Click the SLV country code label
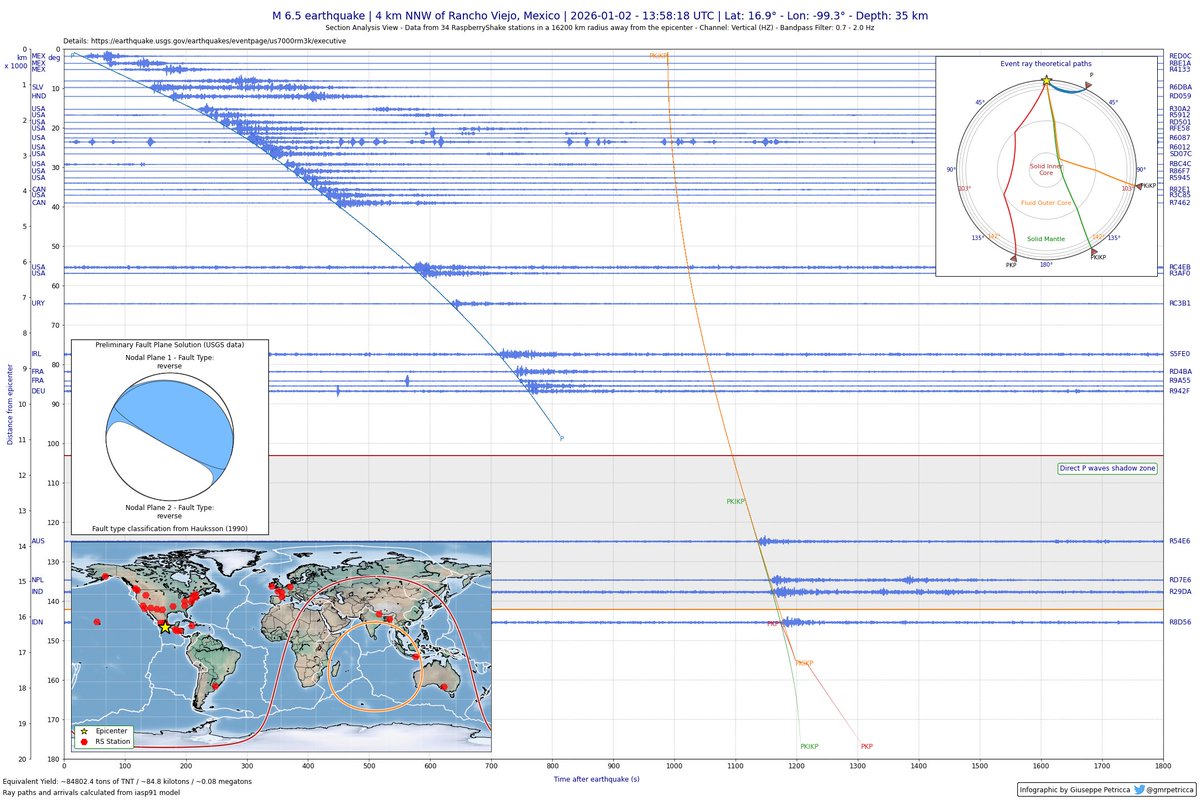The width and height of the screenshot is (1200, 800). (38, 87)
